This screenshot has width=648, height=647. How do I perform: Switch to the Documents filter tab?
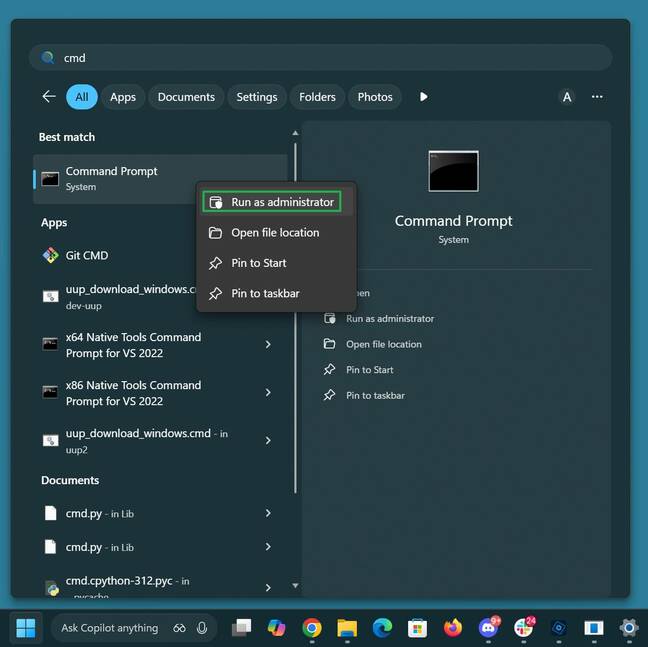[x=186, y=97]
